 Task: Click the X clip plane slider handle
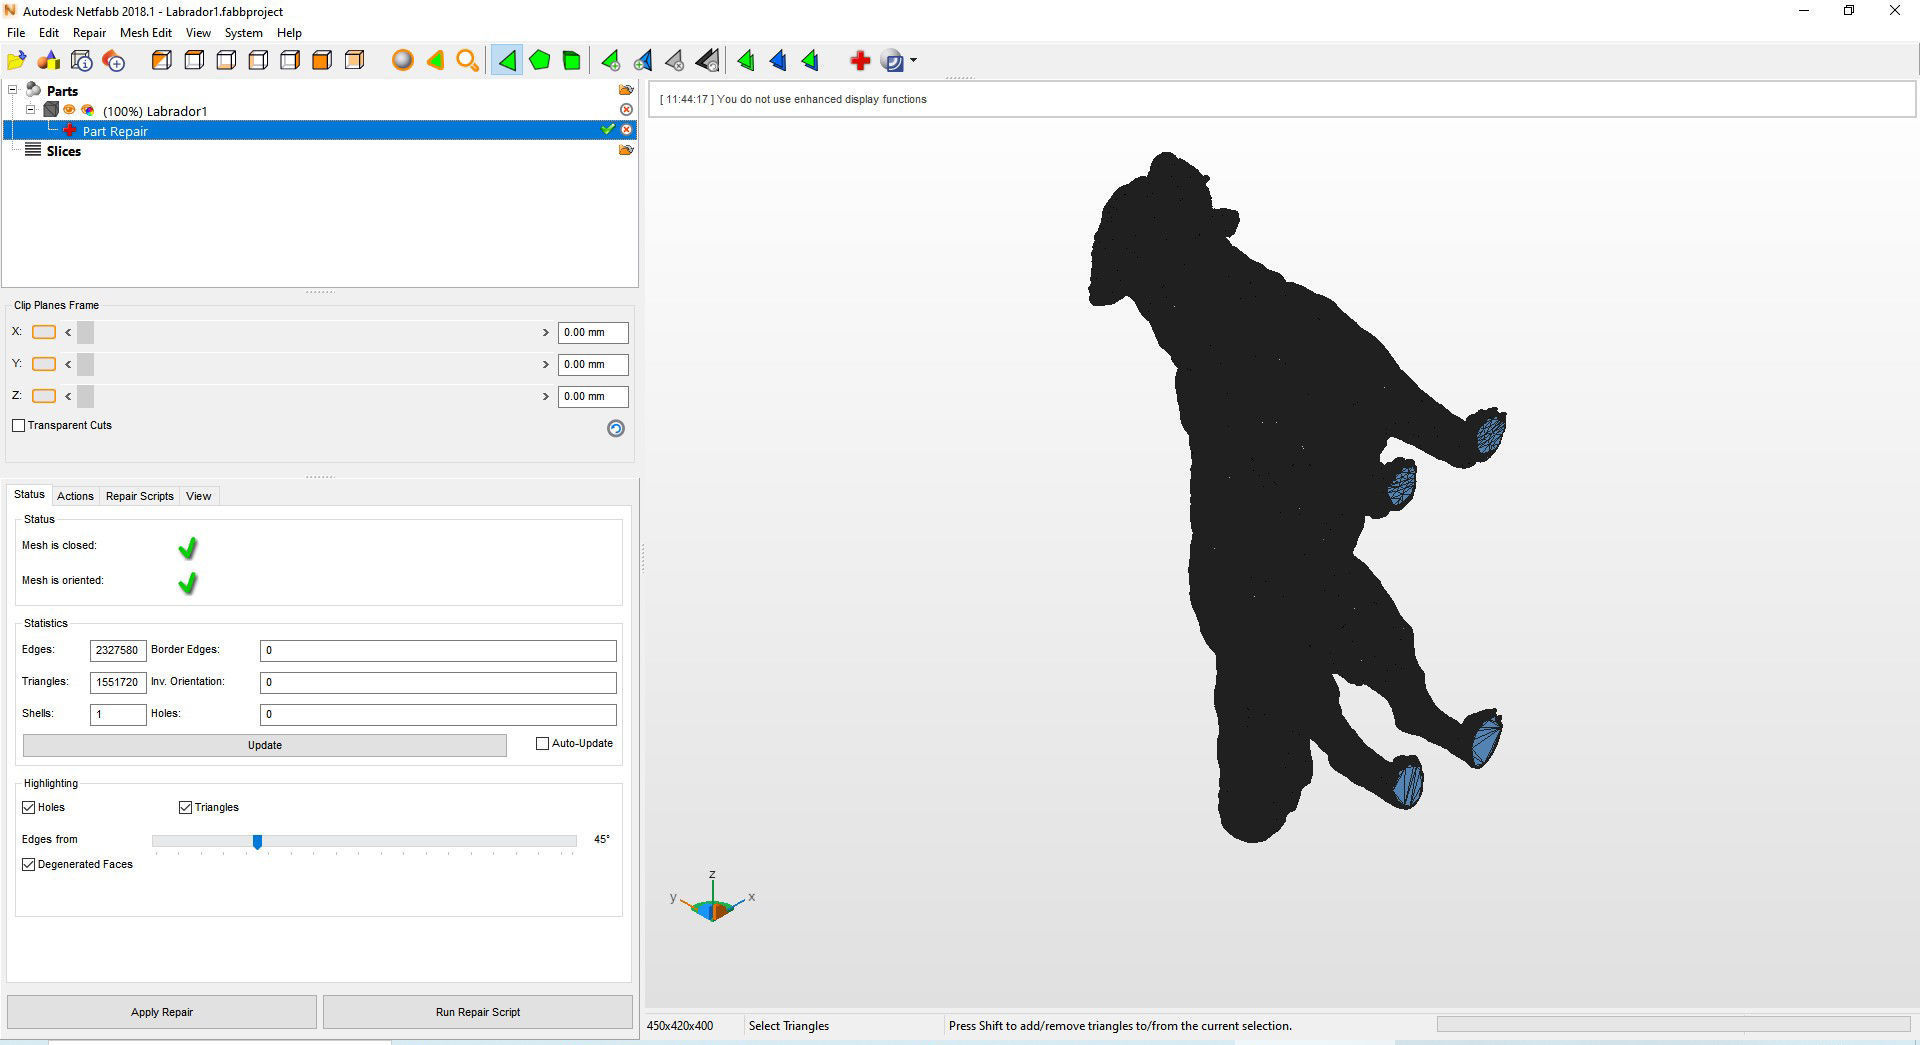point(85,333)
